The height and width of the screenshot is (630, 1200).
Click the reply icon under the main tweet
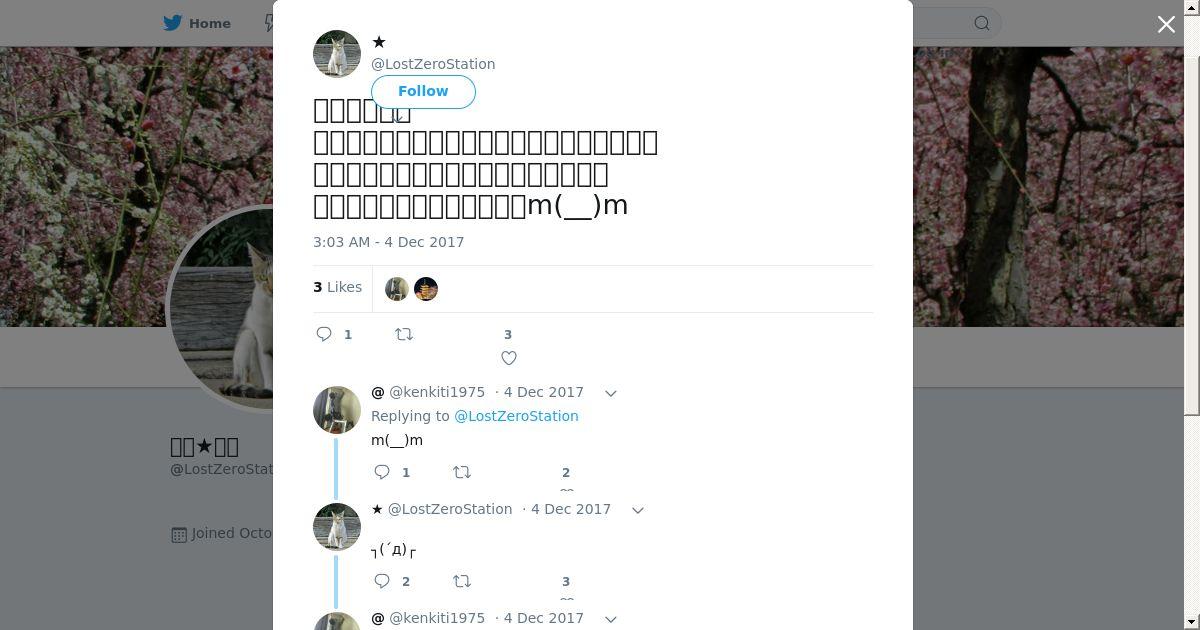pos(324,334)
